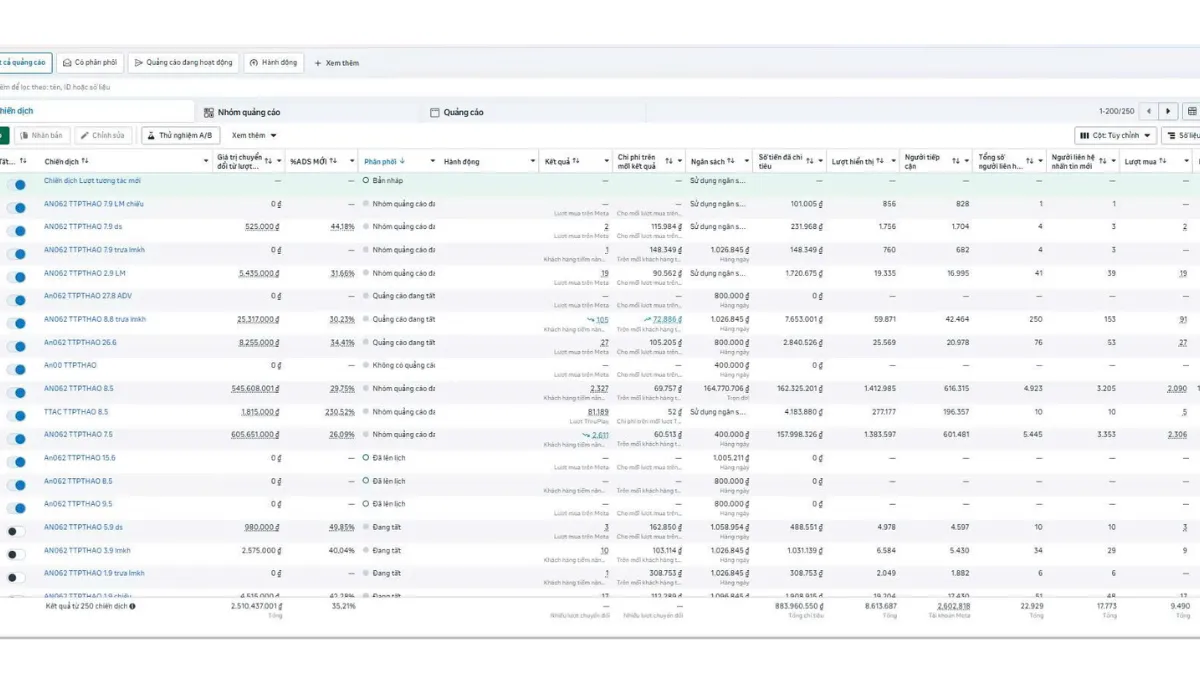
Task: Toggle campaign AN062 TTPTHAO 7.9 ds
Action: pos(16,231)
